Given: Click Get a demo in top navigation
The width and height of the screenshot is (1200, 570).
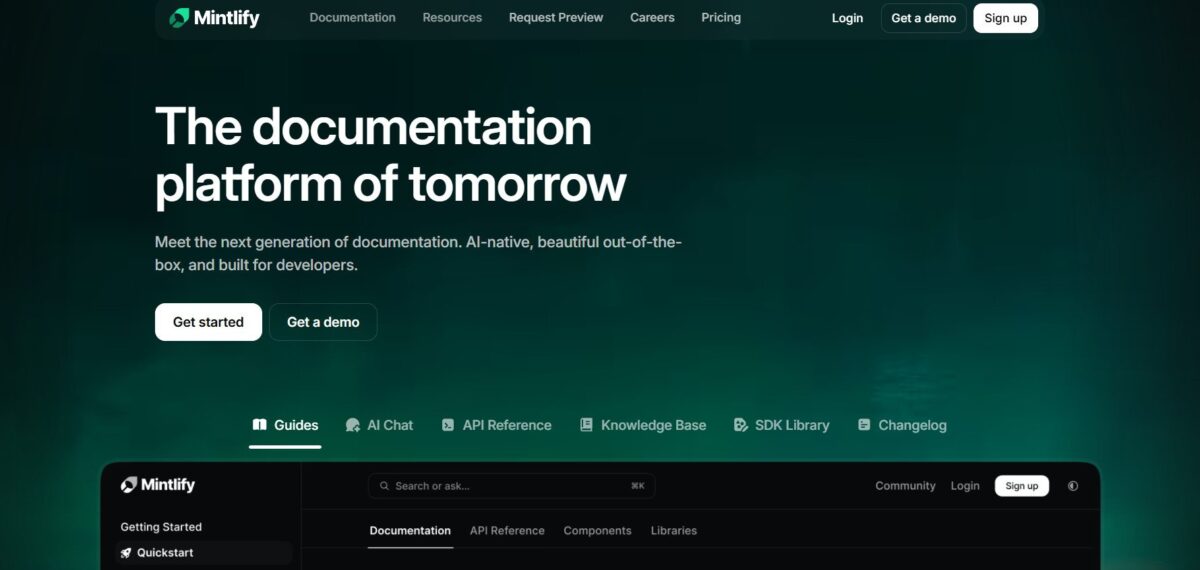Looking at the screenshot, I should click(923, 18).
